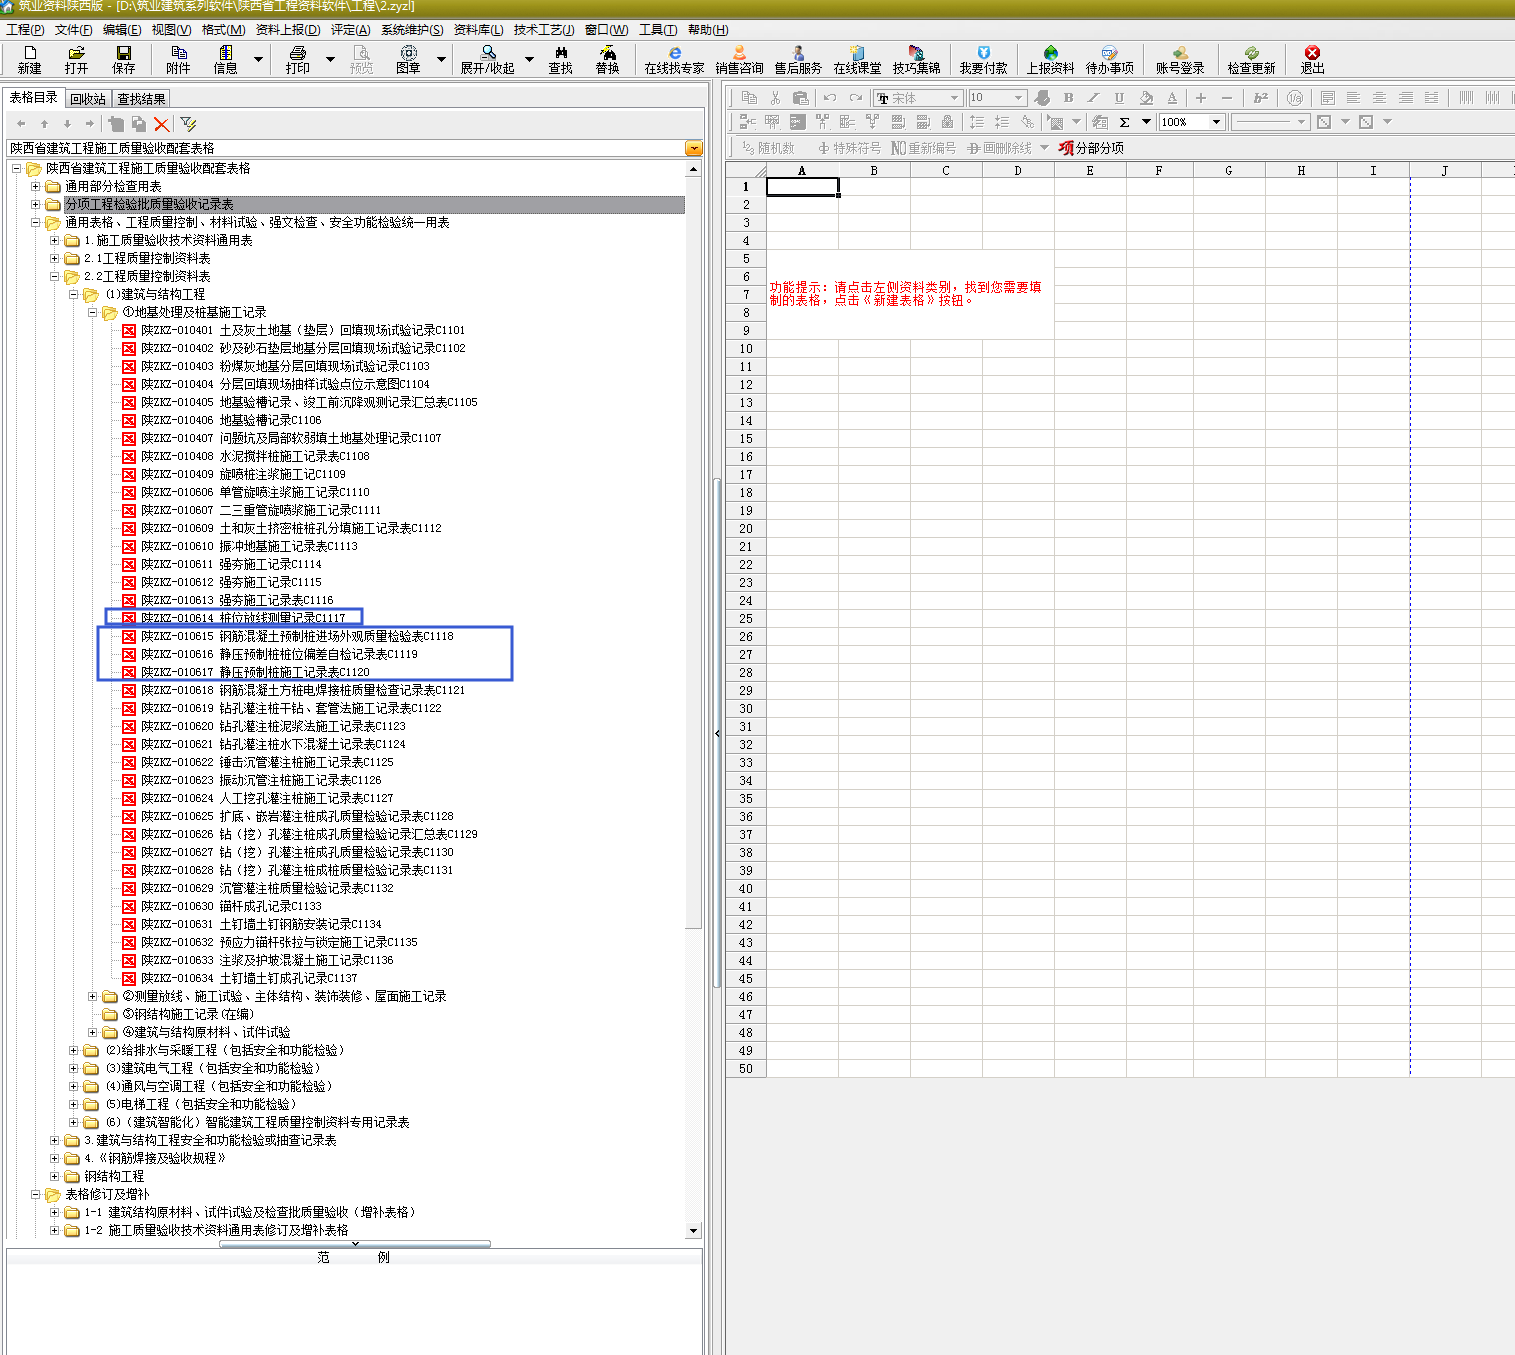This screenshot has width=1515, height=1355.
Task: Click 账号登录 account login icon
Action: (1181, 60)
